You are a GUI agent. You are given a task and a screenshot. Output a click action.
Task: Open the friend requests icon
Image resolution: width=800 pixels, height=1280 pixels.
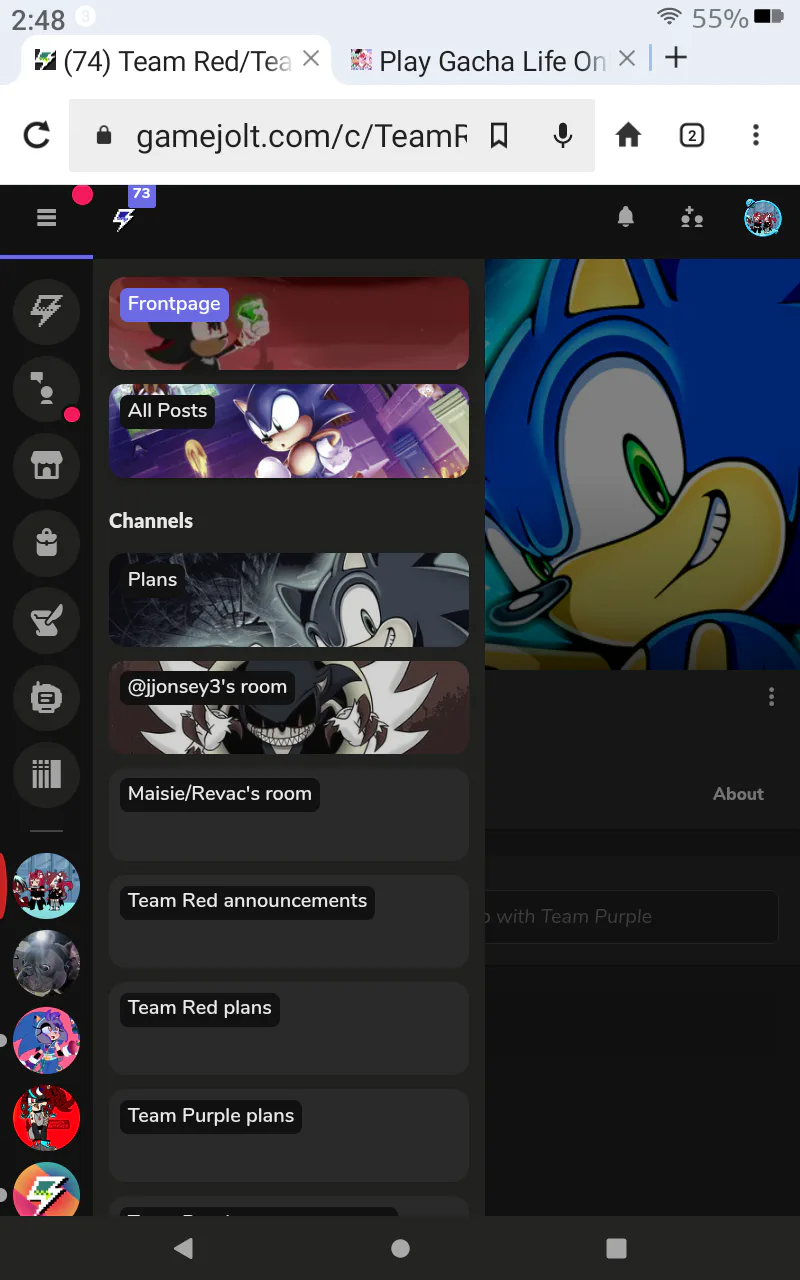pos(692,217)
